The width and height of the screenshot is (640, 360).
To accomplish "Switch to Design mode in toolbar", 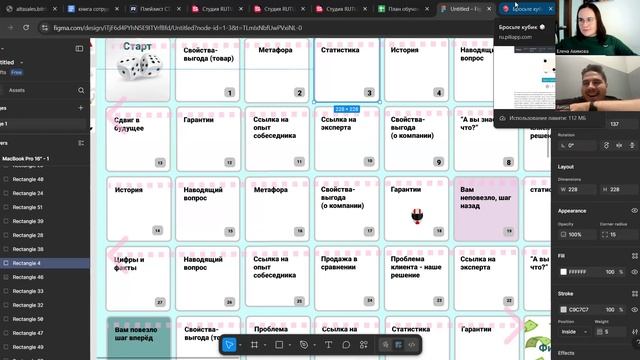I will point(398,345).
